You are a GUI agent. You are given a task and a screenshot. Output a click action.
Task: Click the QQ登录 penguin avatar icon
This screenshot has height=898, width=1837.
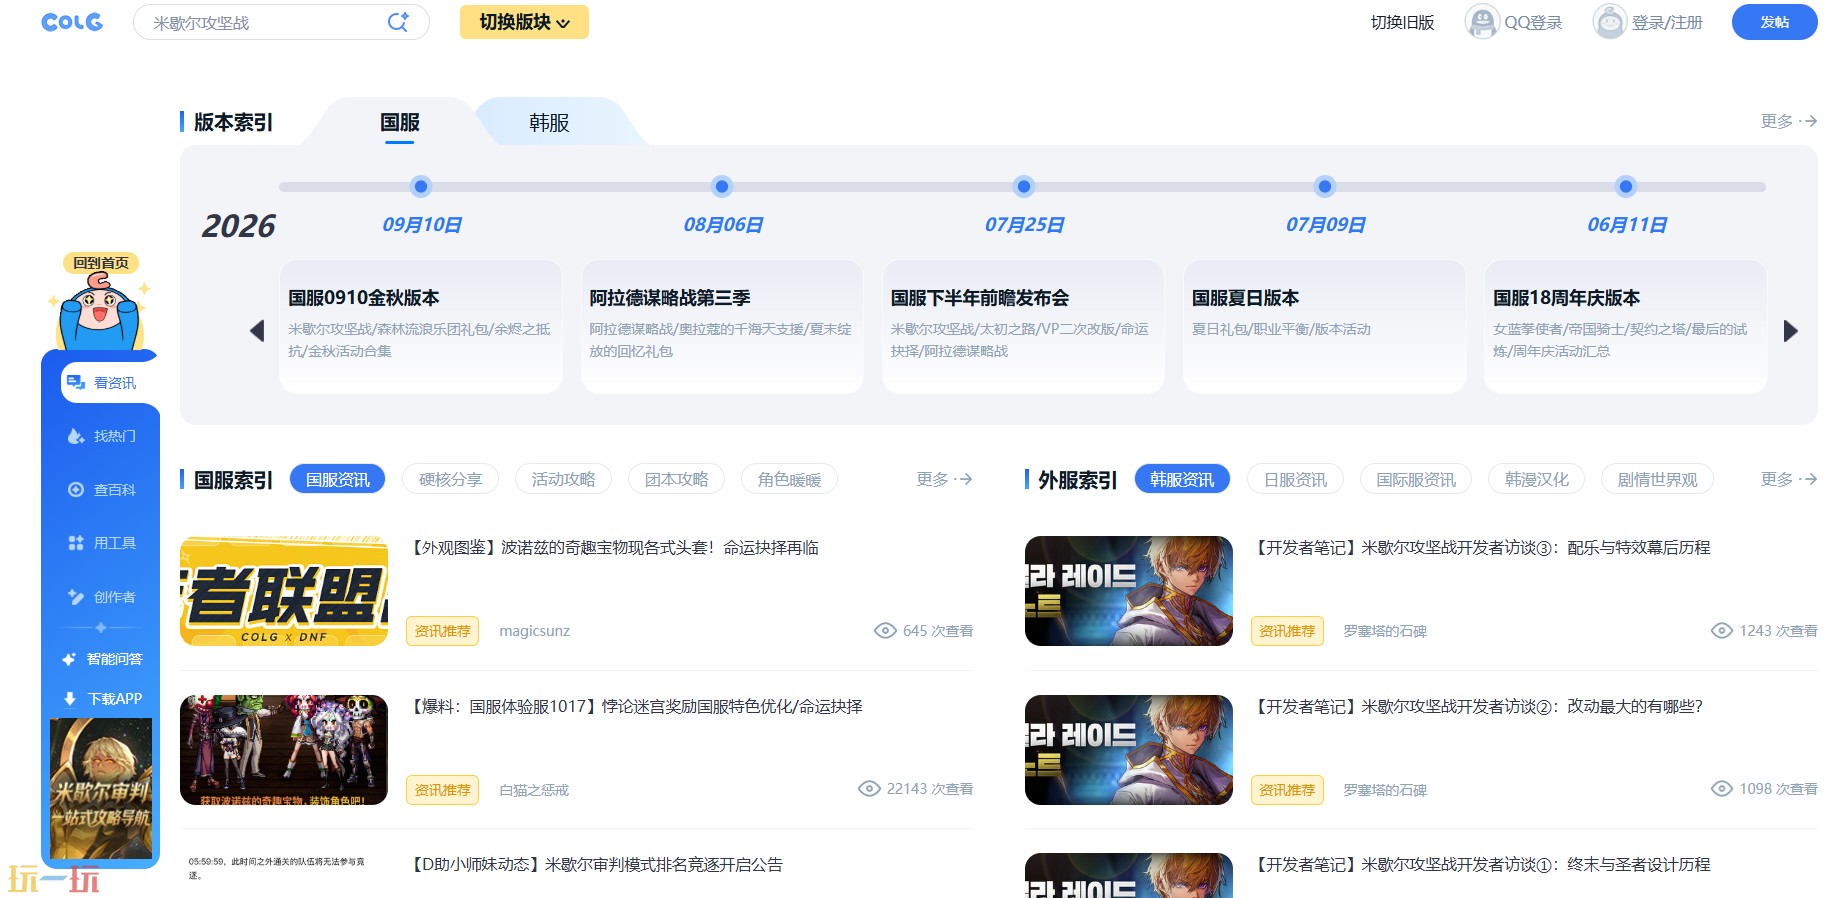tap(1482, 22)
